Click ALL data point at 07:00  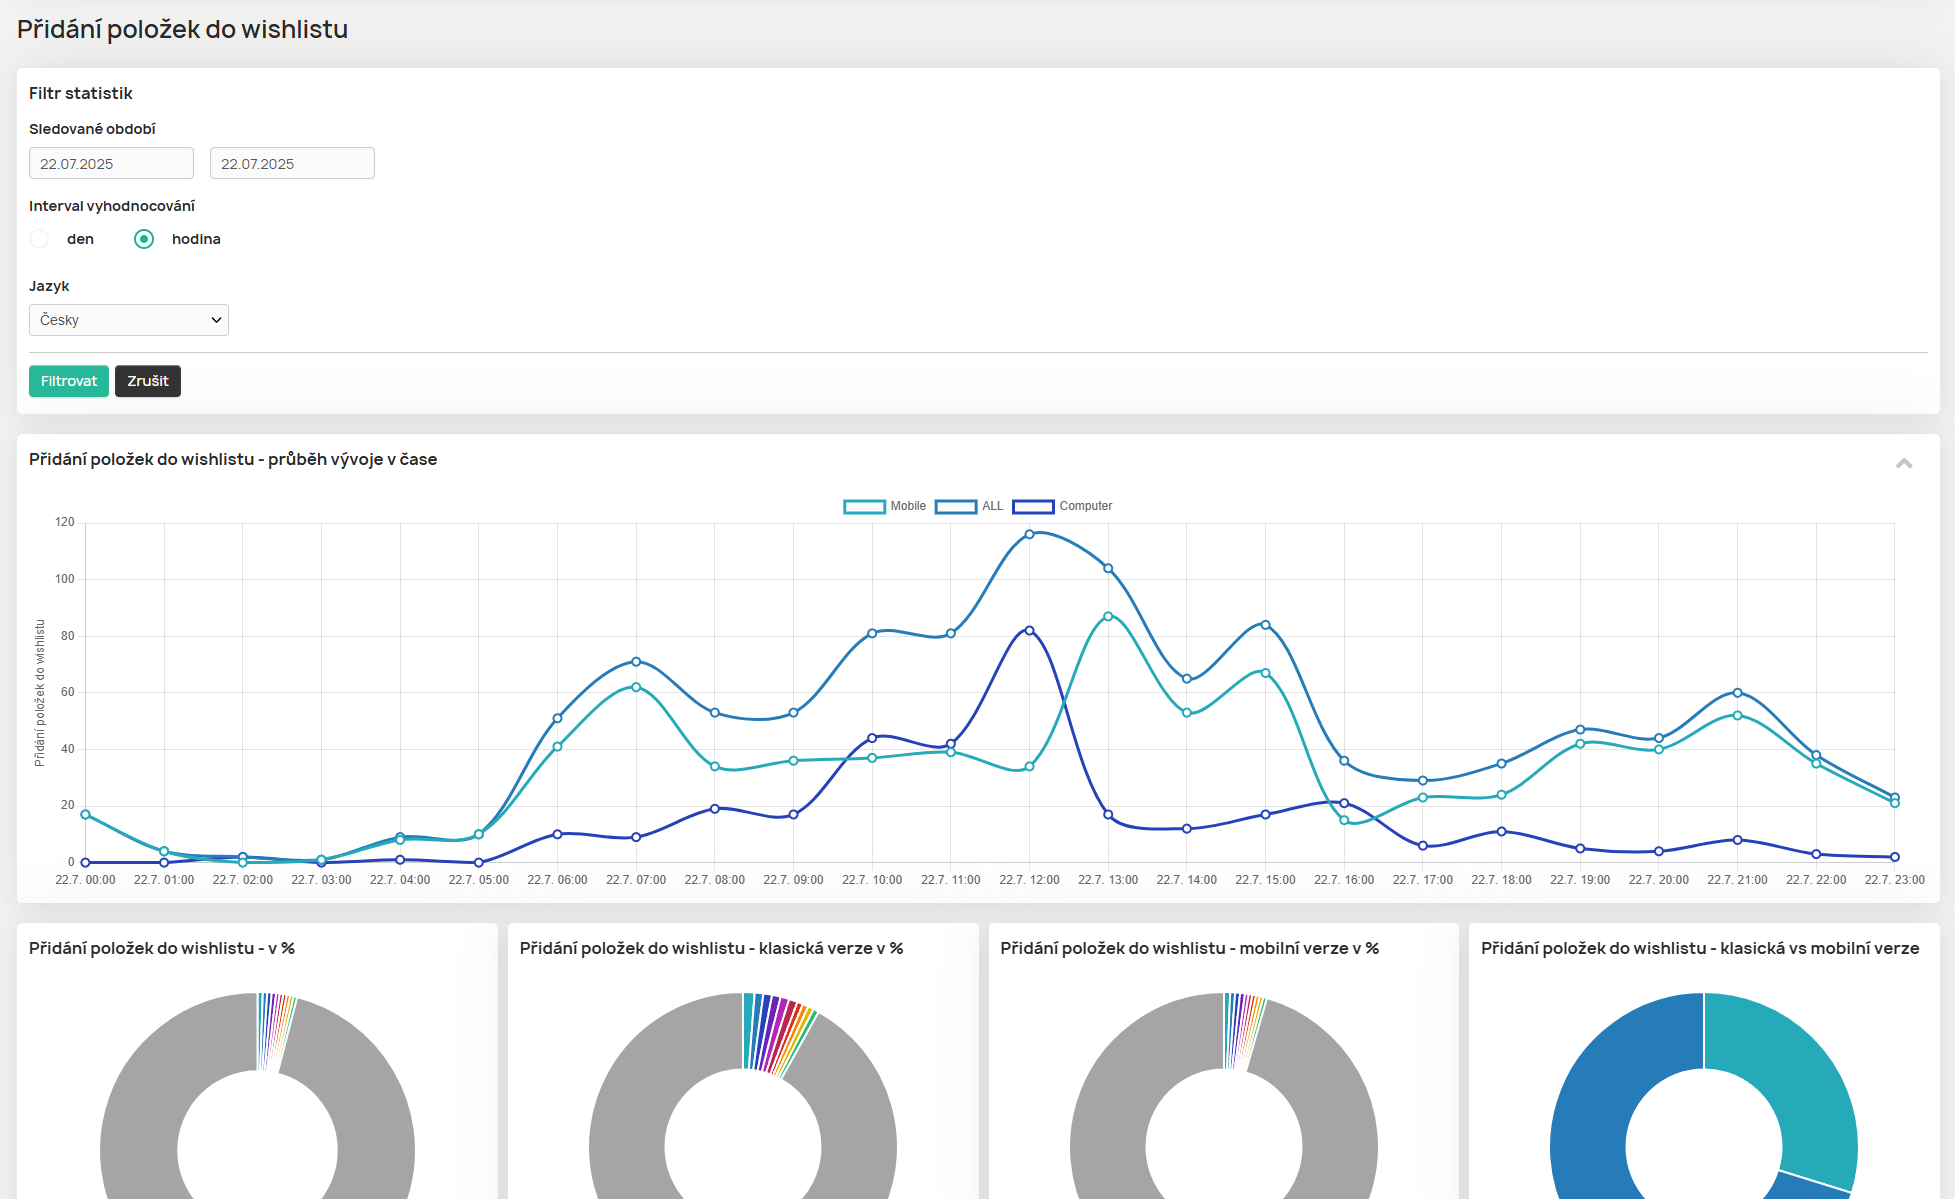636,662
